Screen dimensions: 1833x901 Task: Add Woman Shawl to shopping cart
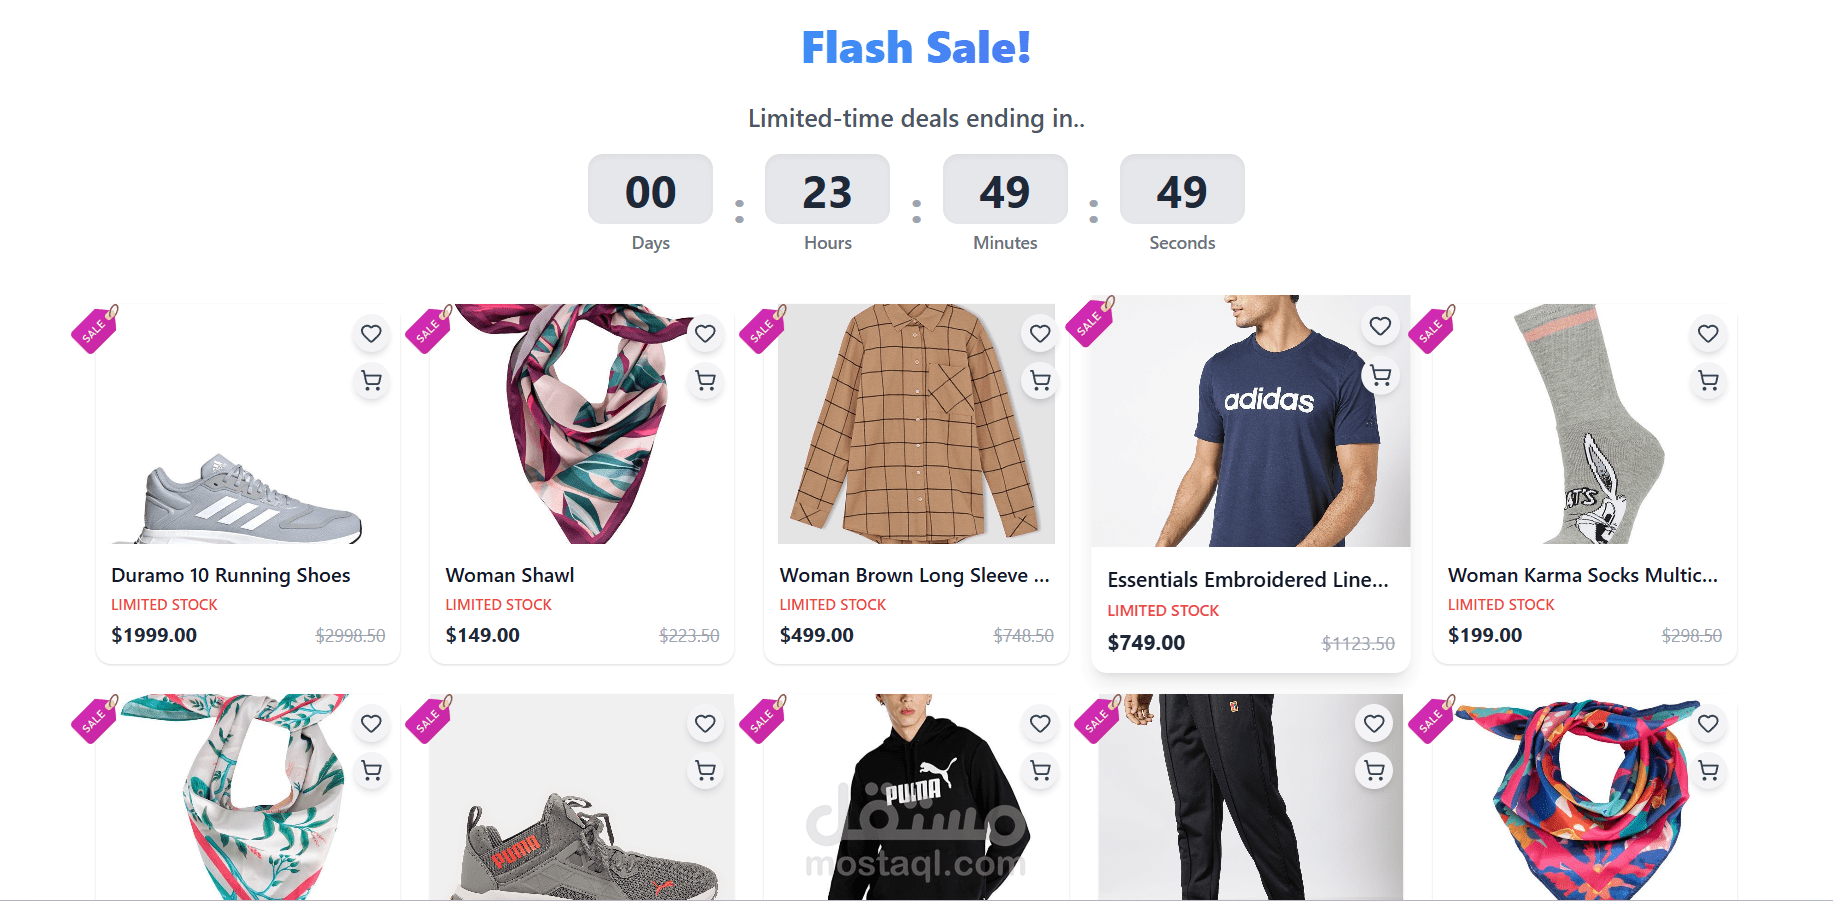(x=705, y=381)
